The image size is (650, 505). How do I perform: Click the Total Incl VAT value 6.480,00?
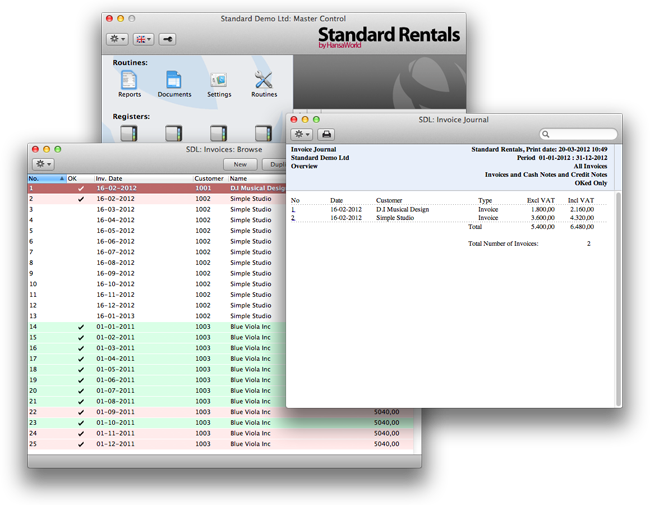pos(582,227)
